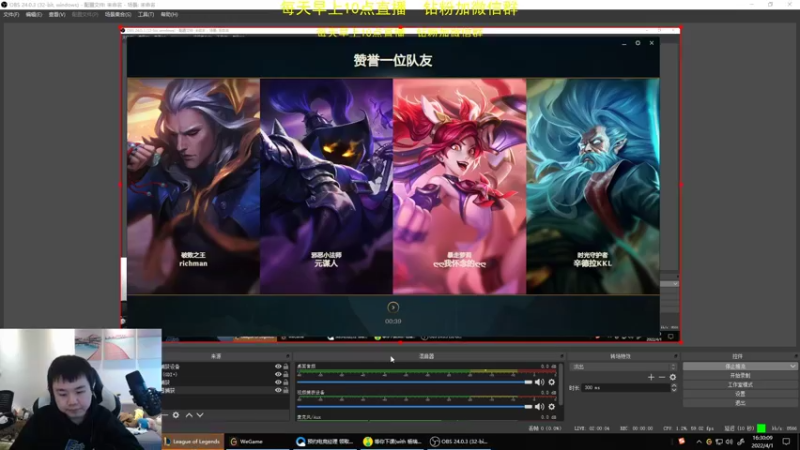Viewport: 800px width, 450px height.
Task: Open the 文件(F) menu in OBS
Action: coord(11,15)
